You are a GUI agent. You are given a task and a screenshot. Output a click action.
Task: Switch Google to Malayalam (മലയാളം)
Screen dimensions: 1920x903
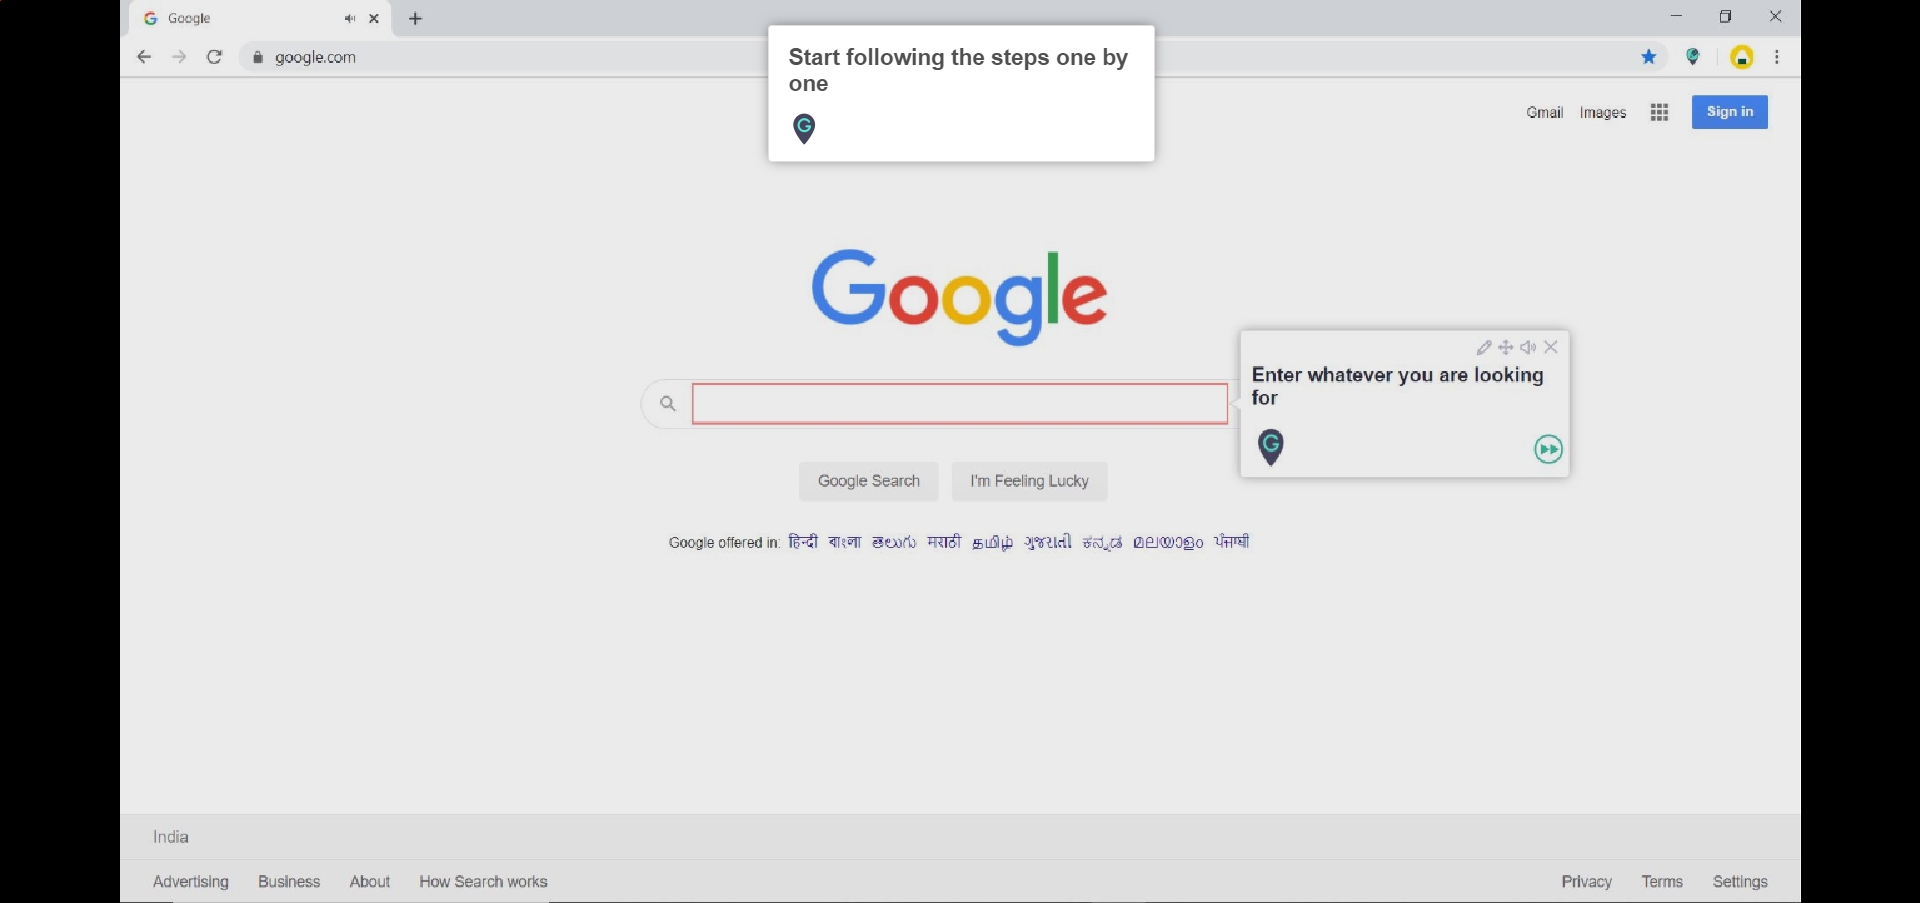pyautogui.click(x=1169, y=543)
